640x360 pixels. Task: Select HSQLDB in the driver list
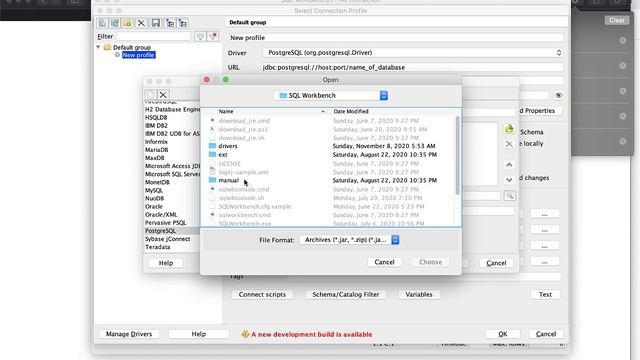click(156, 118)
